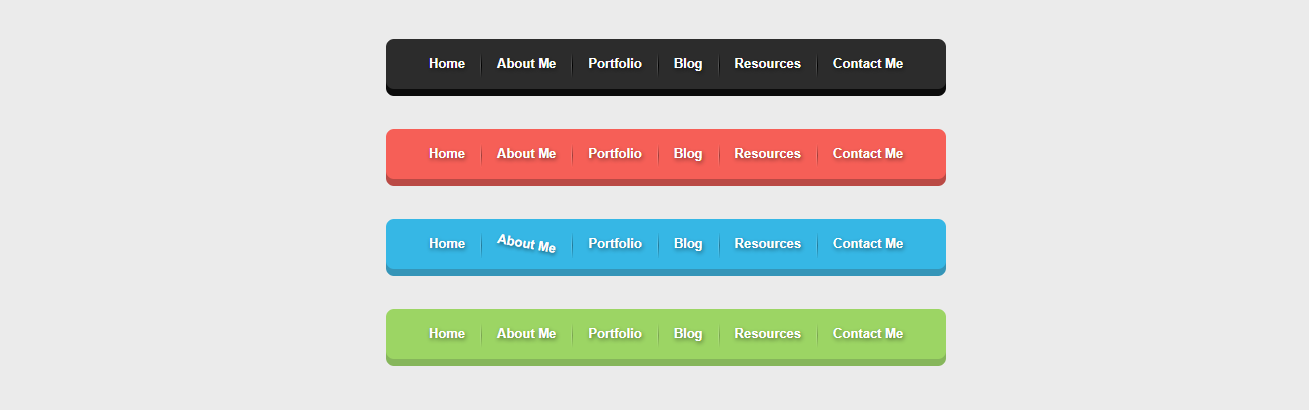Click Contact Me in the black menu
Image resolution: width=1309 pixels, height=410 pixels.
coord(868,64)
